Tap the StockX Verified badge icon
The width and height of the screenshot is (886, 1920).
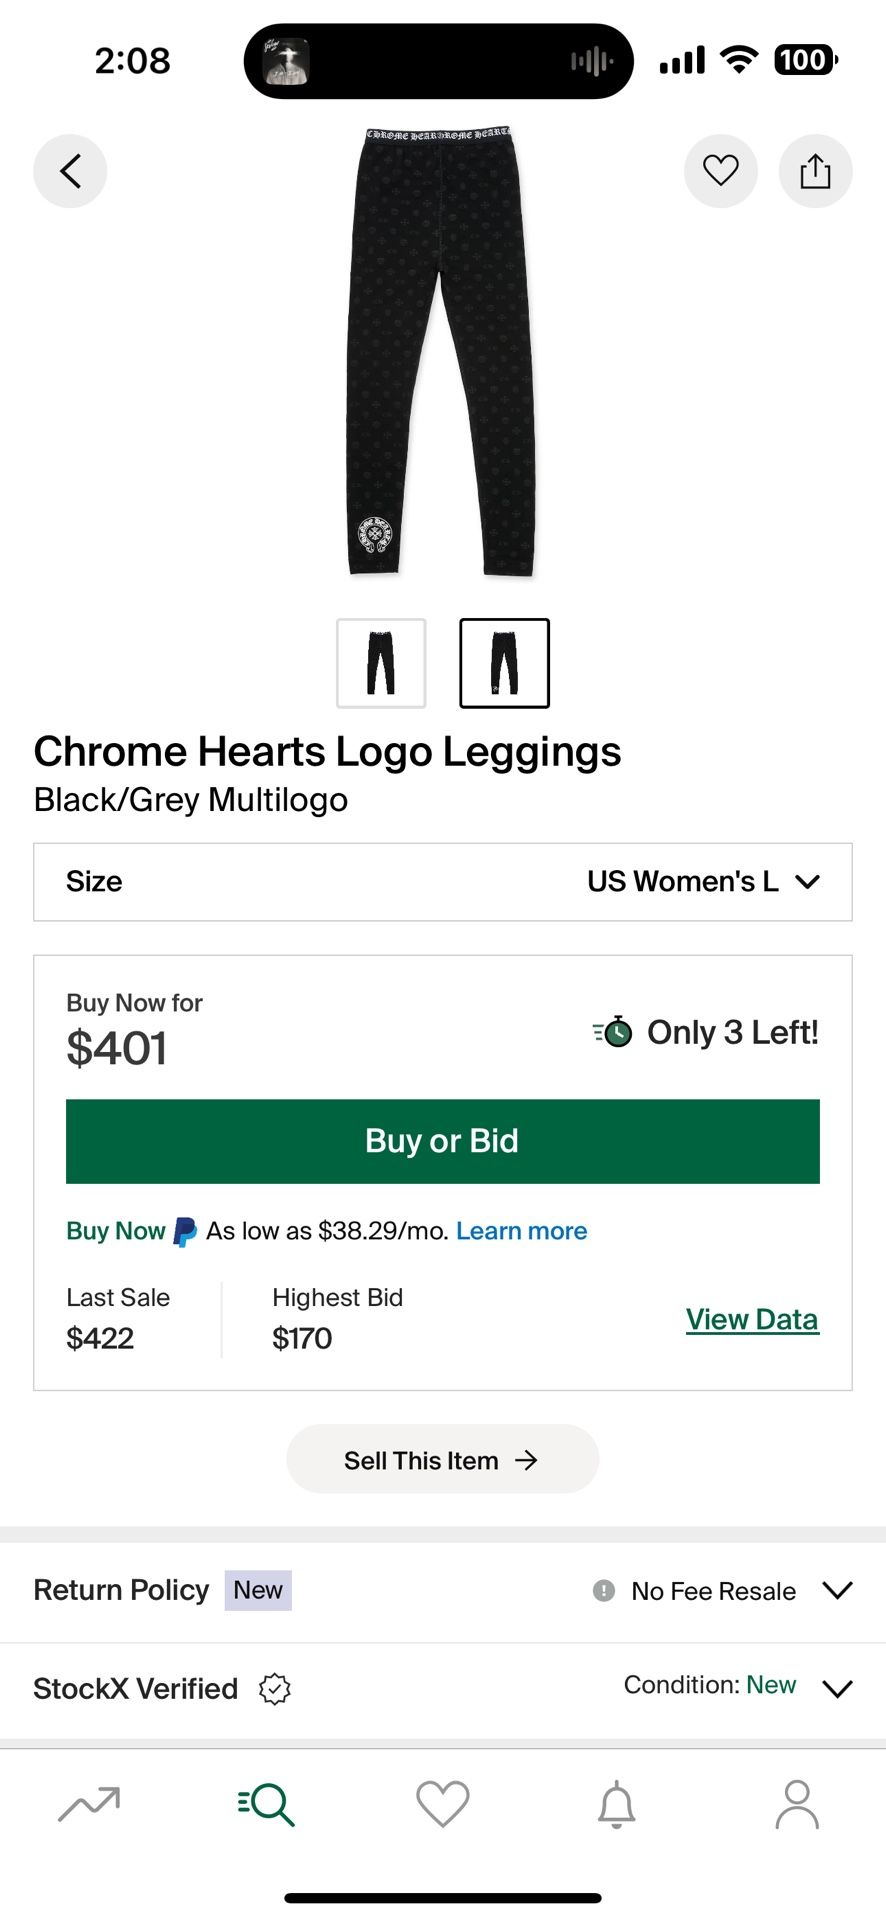pyautogui.click(x=275, y=1689)
